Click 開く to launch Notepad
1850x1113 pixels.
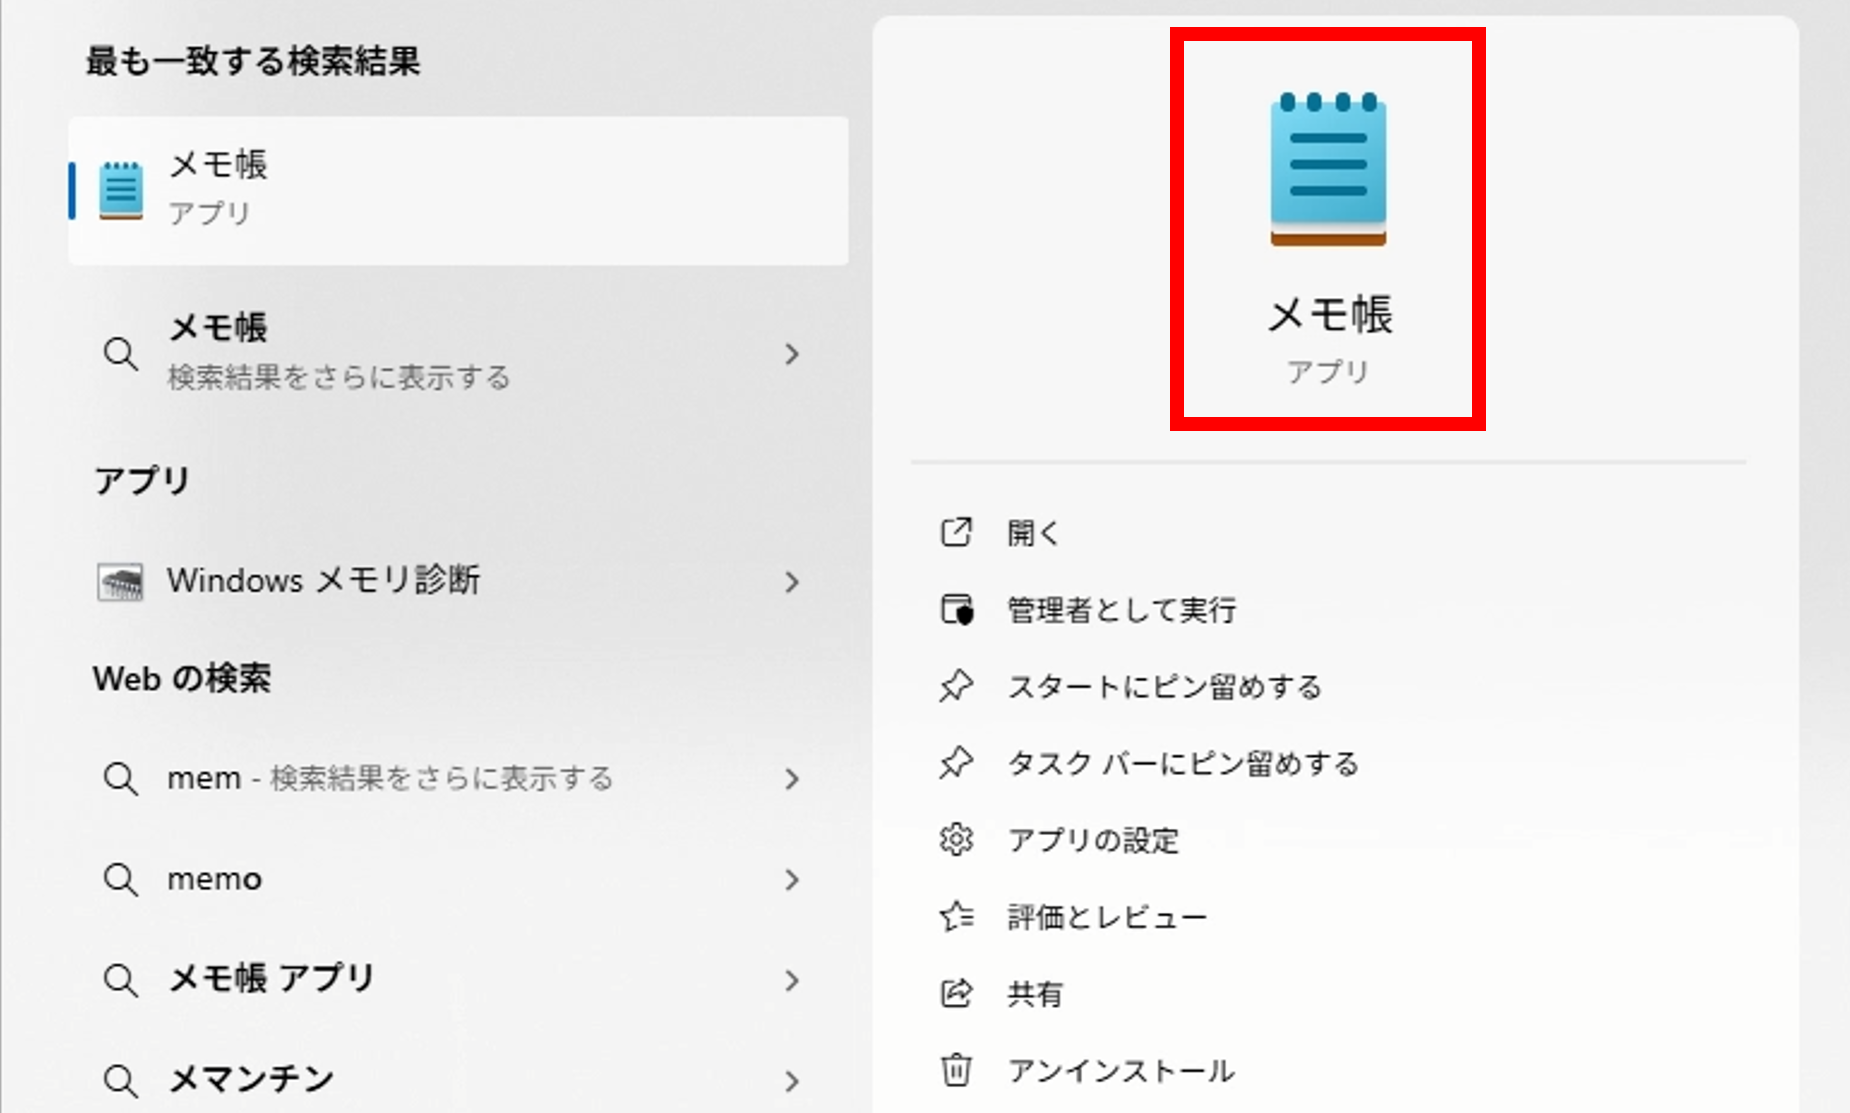1032,533
